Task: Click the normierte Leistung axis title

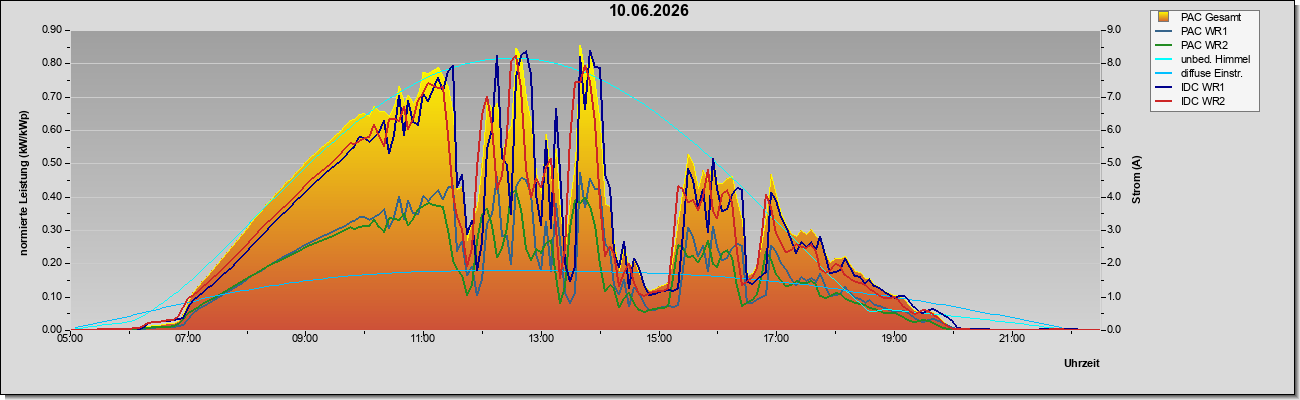Action: coord(22,180)
